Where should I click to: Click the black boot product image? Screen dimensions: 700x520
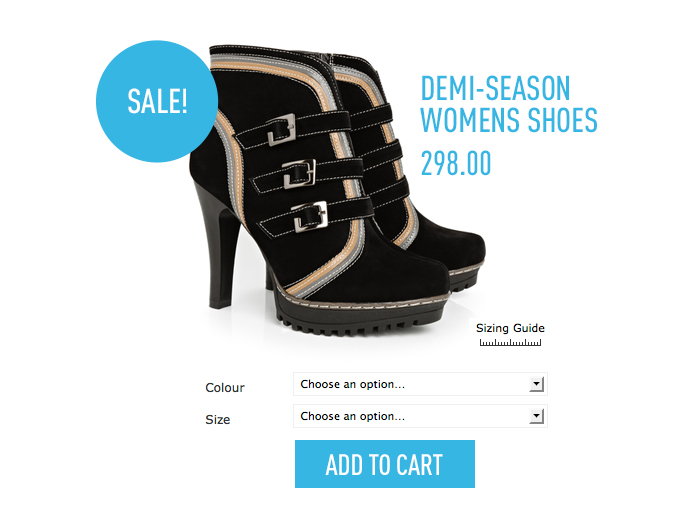338,191
